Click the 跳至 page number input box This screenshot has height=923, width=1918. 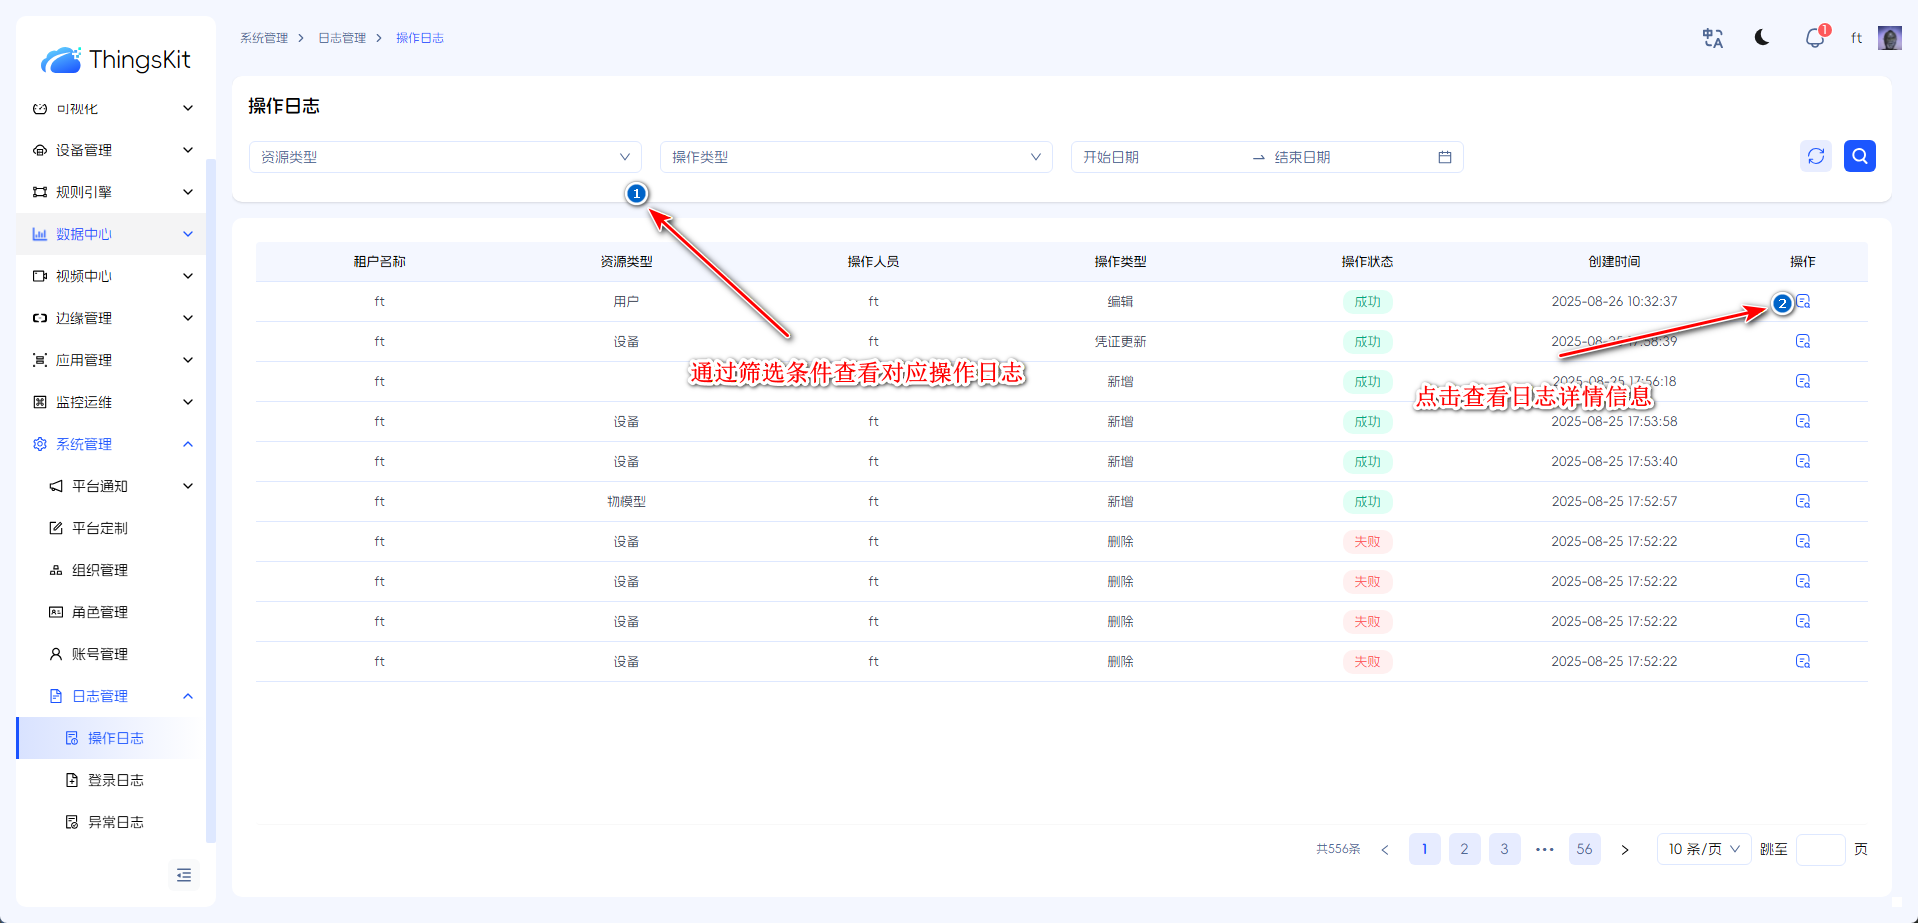point(1820,849)
